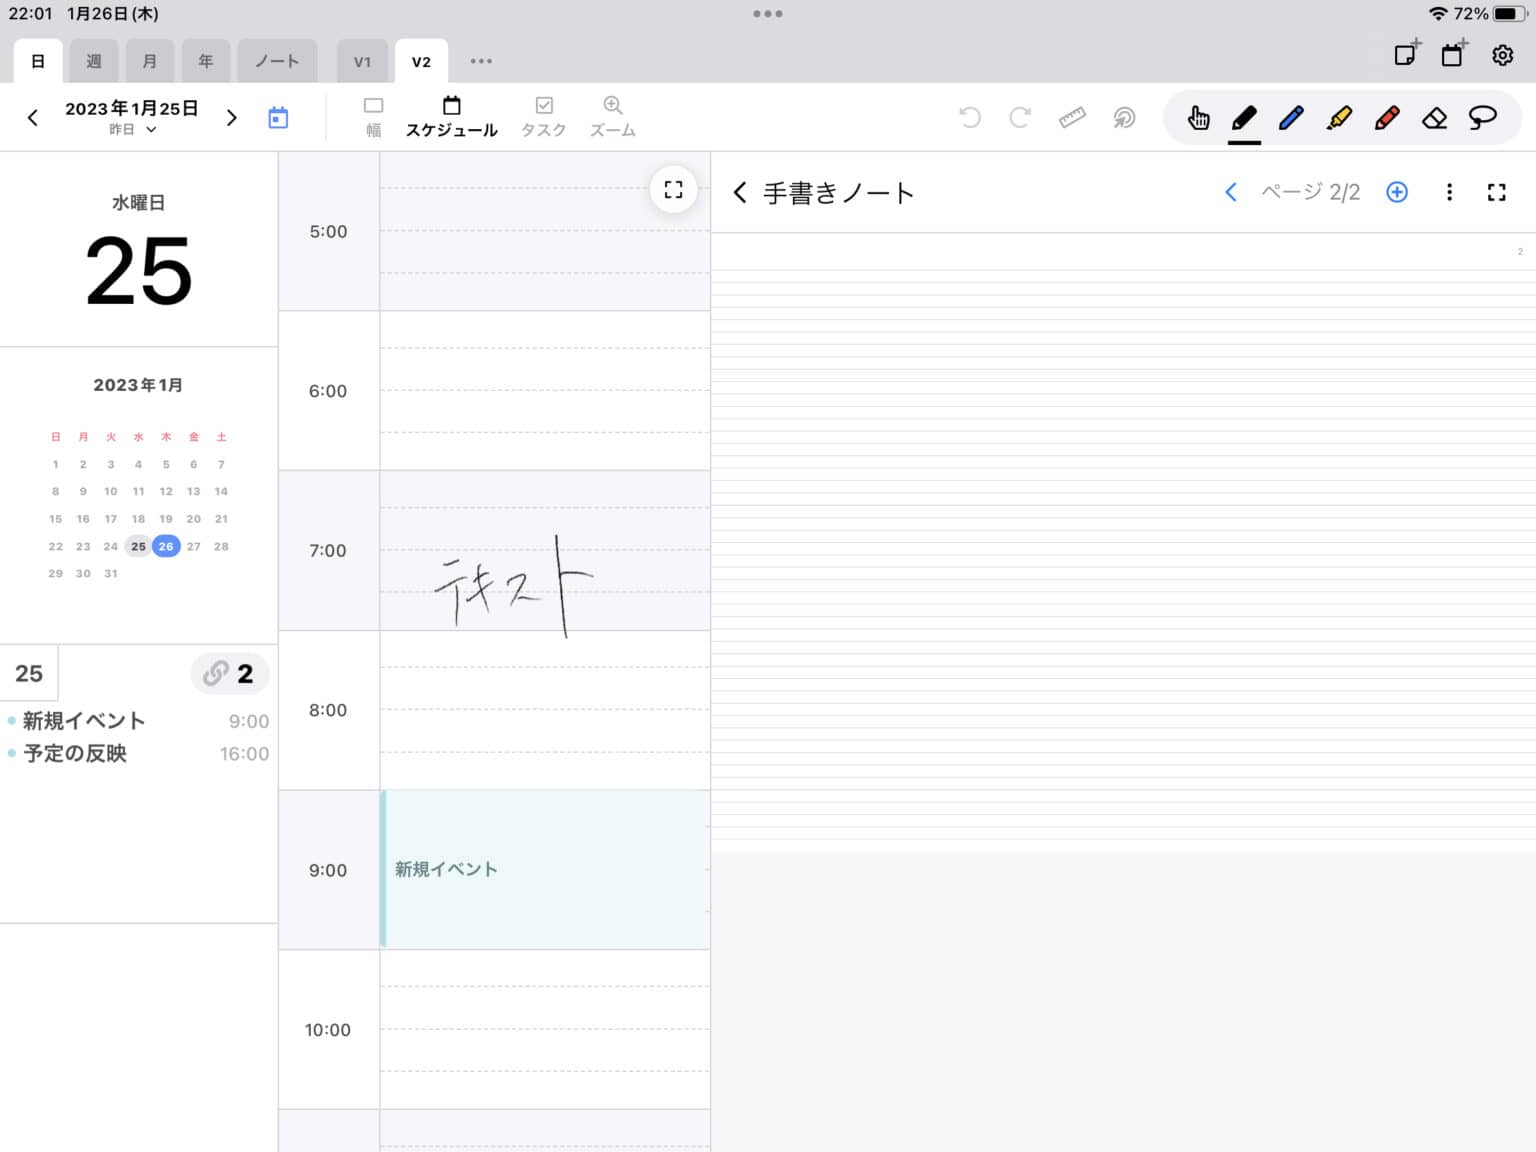Select the underlined pen color indicator
Viewport: 1536px width, 1152px height.
[1243, 141]
